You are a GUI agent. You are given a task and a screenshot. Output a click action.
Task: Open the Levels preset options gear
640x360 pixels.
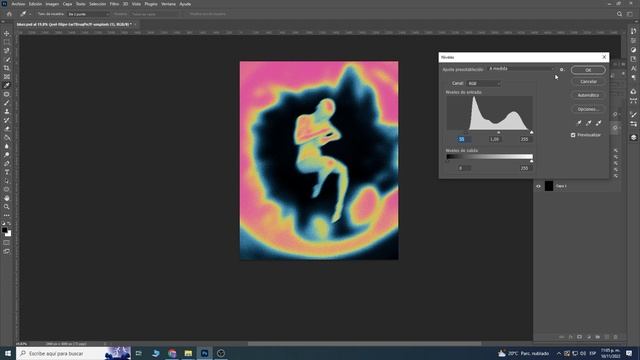pyautogui.click(x=562, y=69)
